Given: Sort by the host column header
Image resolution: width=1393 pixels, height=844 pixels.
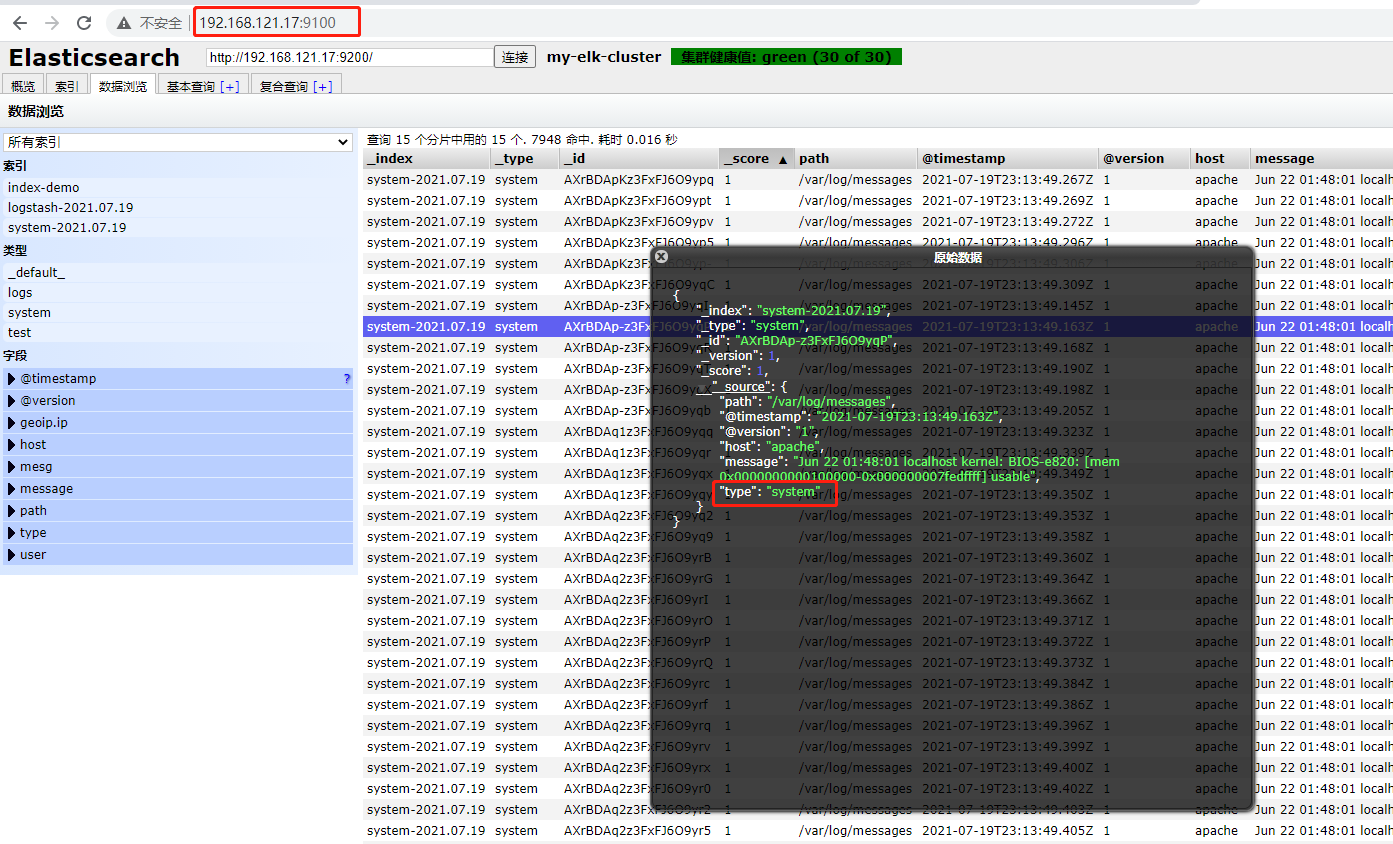Looking at the screenshot, I should coord(1221,158).
